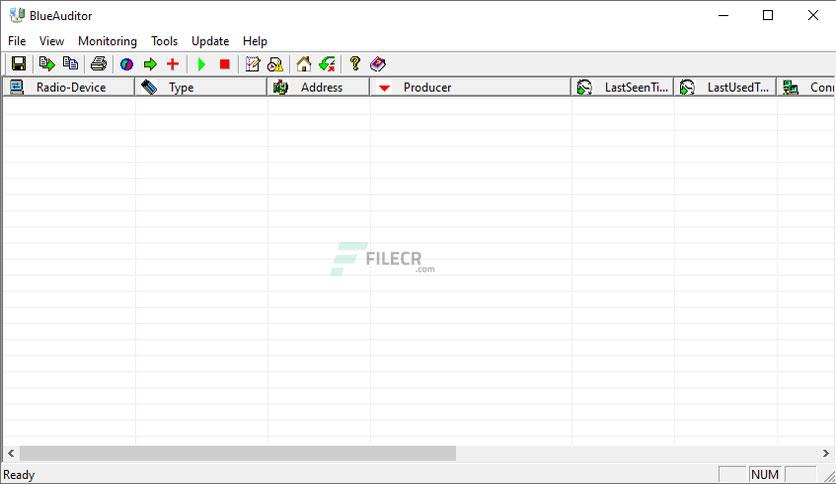Click the red plus icon

173,64
